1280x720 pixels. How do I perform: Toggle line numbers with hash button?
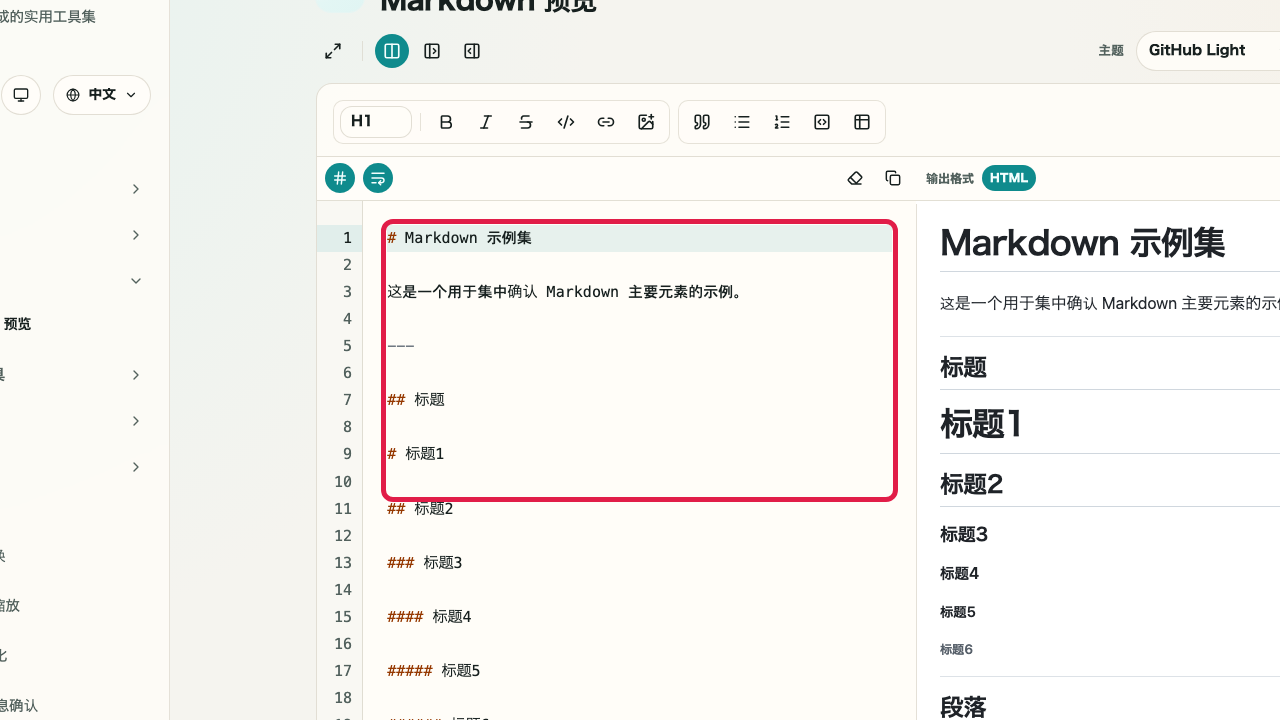[340, 178]
